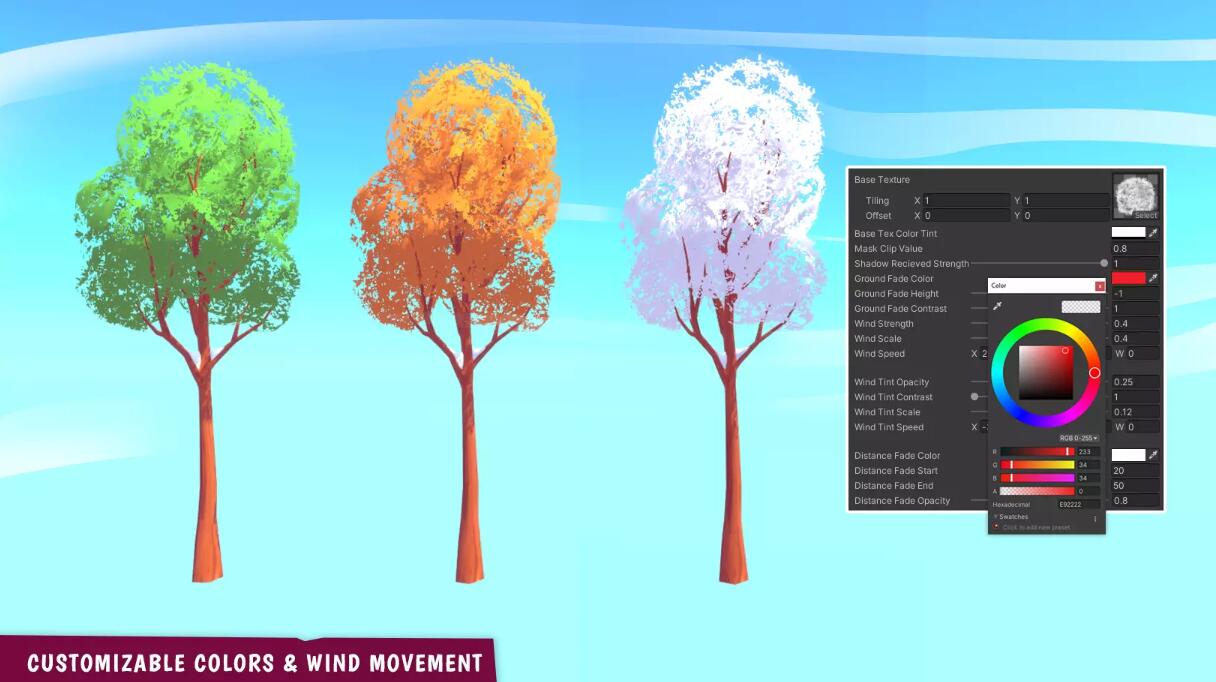
Task: Open the Swatches kebab options menu
Action: pos(1095,518)
